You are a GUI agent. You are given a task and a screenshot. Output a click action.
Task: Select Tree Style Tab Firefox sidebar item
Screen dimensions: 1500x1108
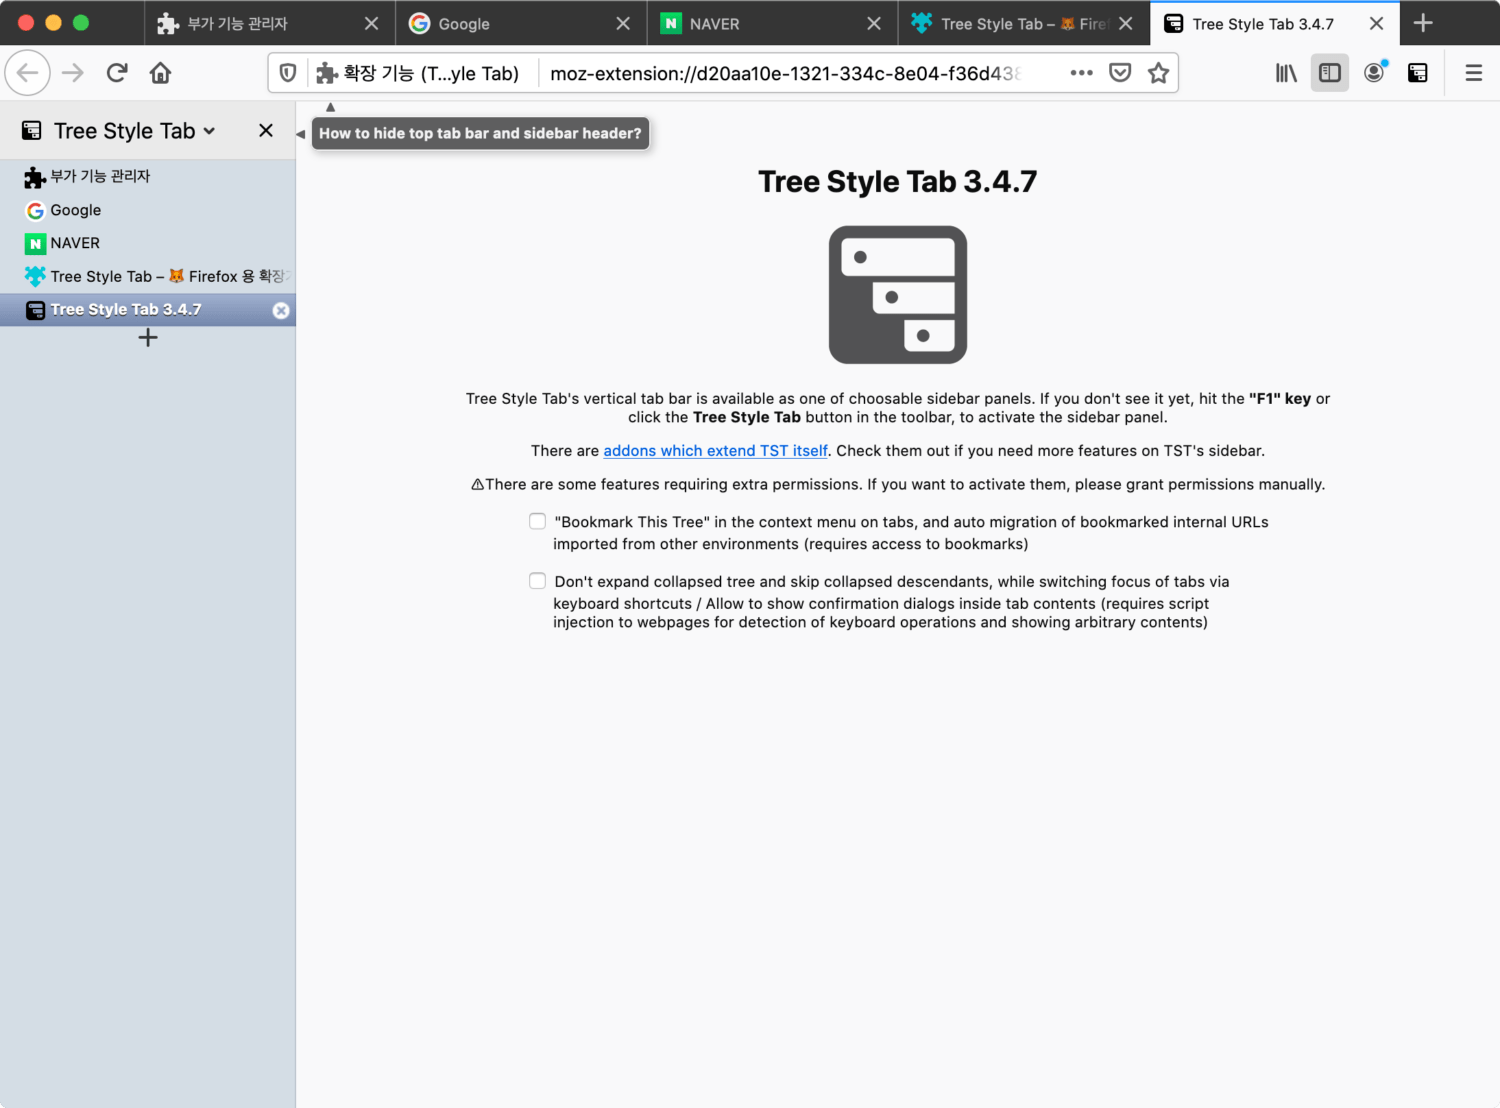pyautogui.click(x=148, y=276)
